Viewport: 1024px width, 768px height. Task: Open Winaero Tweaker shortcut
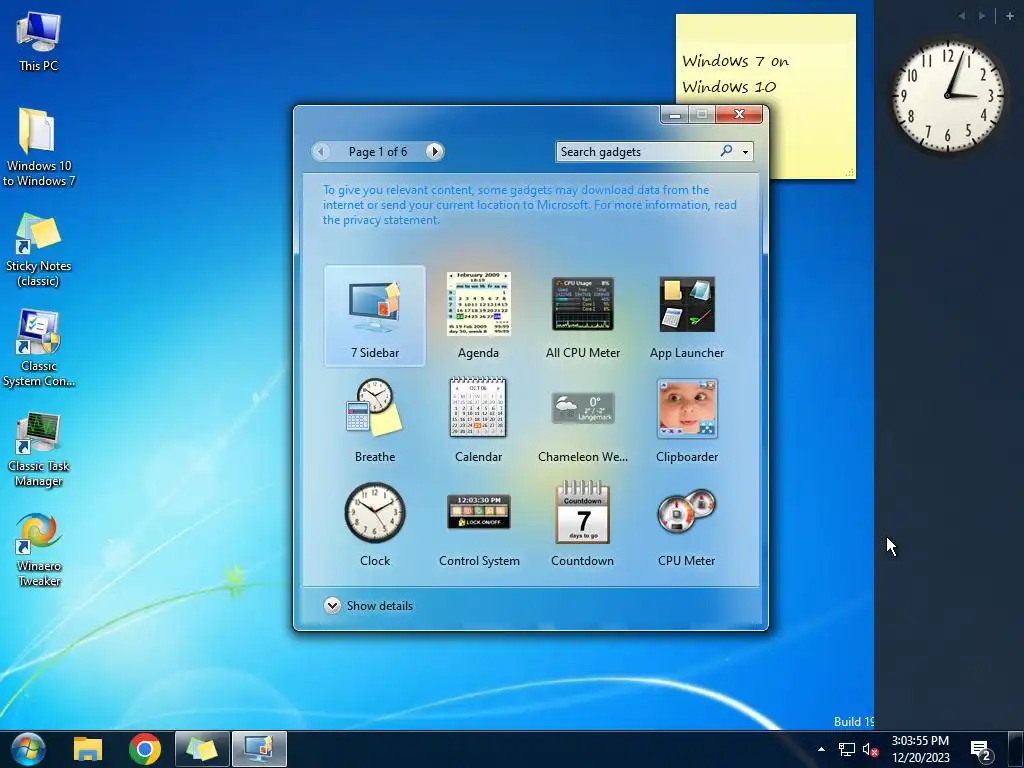click(39, 551)
